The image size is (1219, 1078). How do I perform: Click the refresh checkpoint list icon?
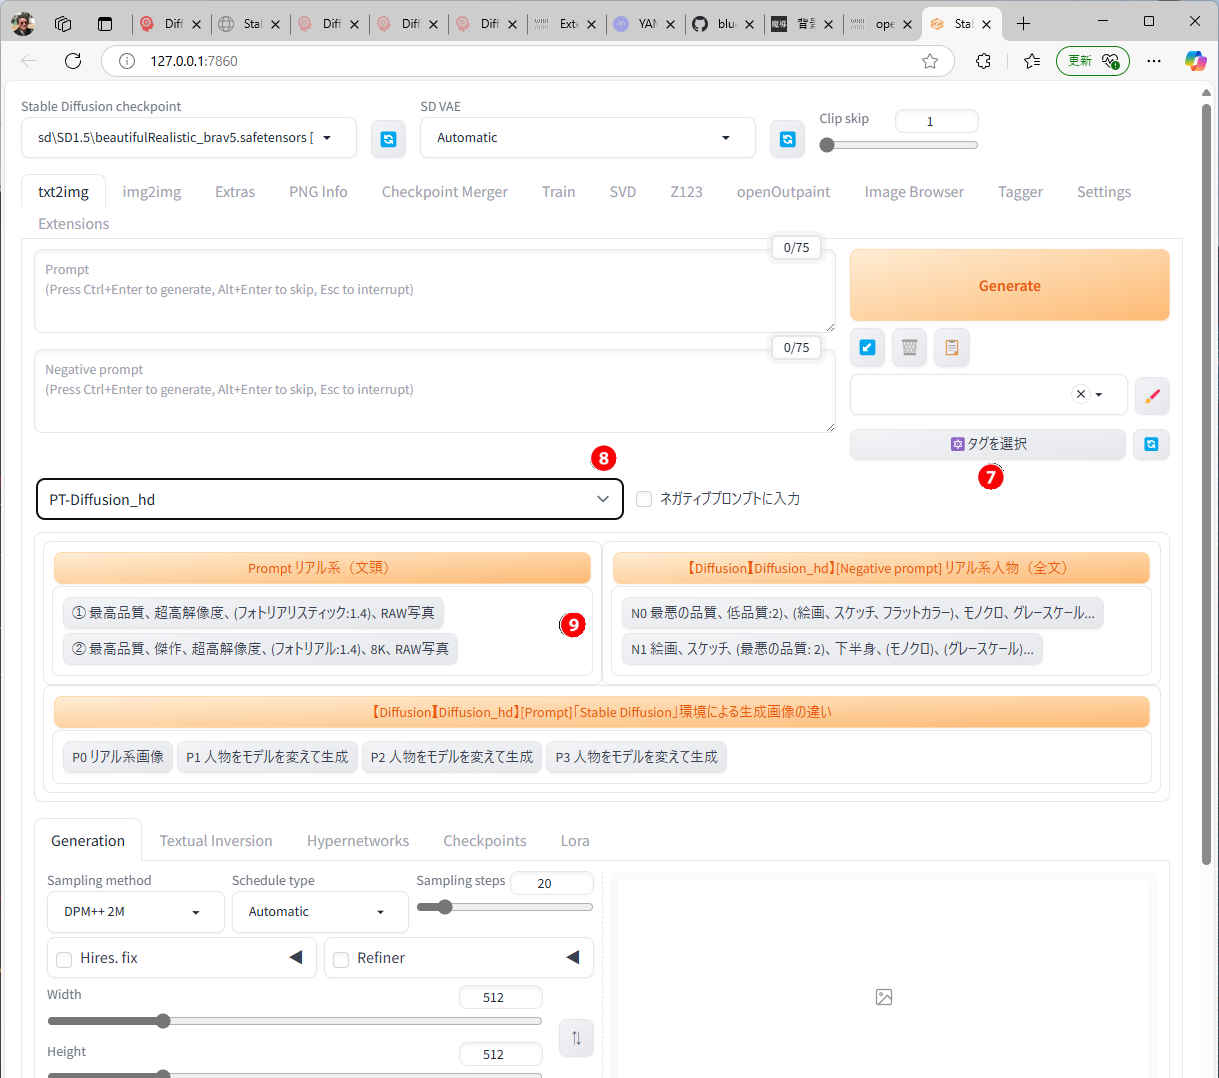coord(388,139)
